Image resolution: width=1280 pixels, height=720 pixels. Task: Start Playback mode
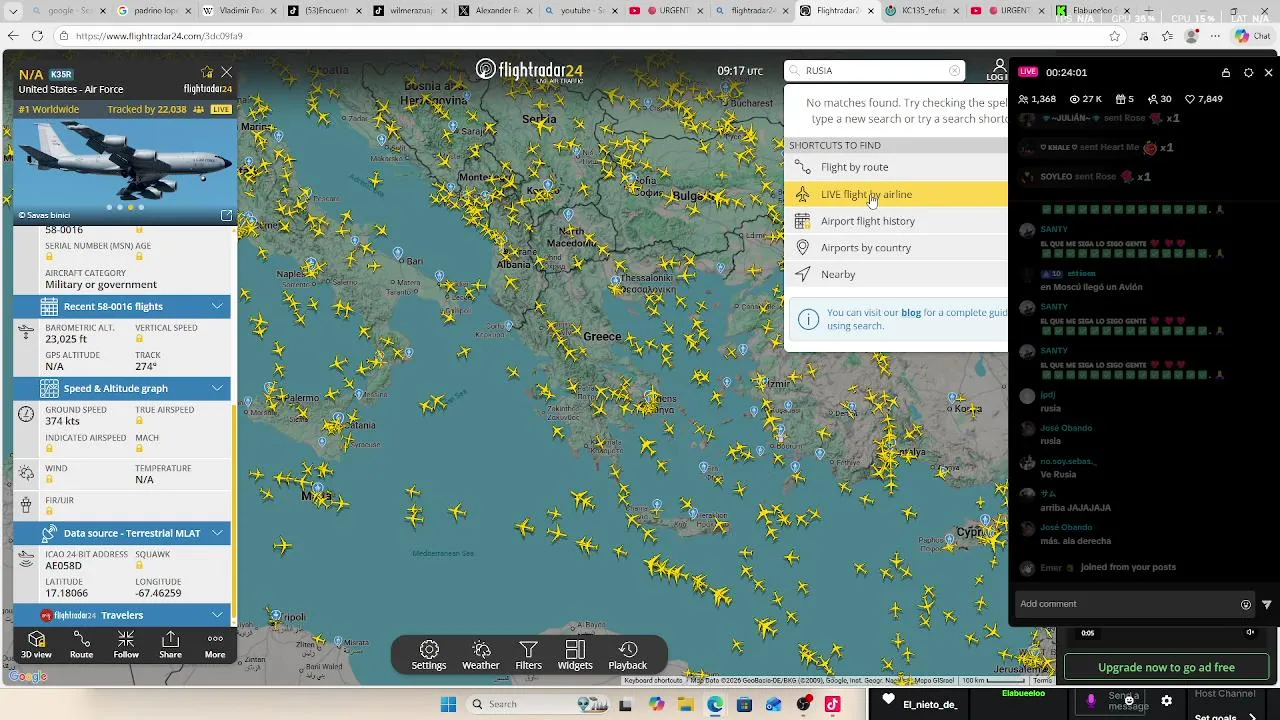[628, 656]
